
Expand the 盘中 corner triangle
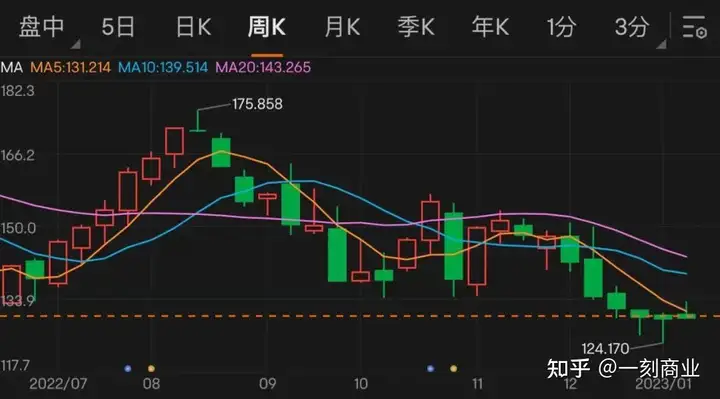(76, 44)
